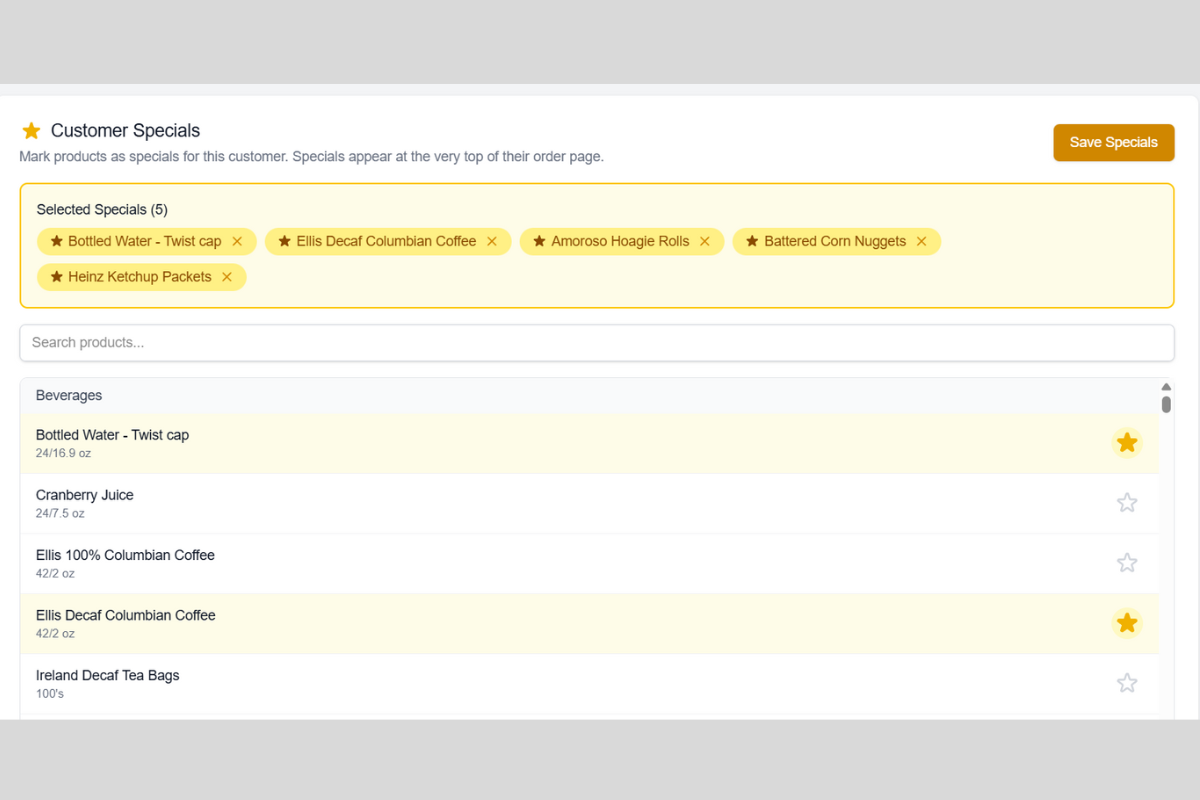
Task: Click scrollbar up arrow in product list
Action: click(1166, 387)
